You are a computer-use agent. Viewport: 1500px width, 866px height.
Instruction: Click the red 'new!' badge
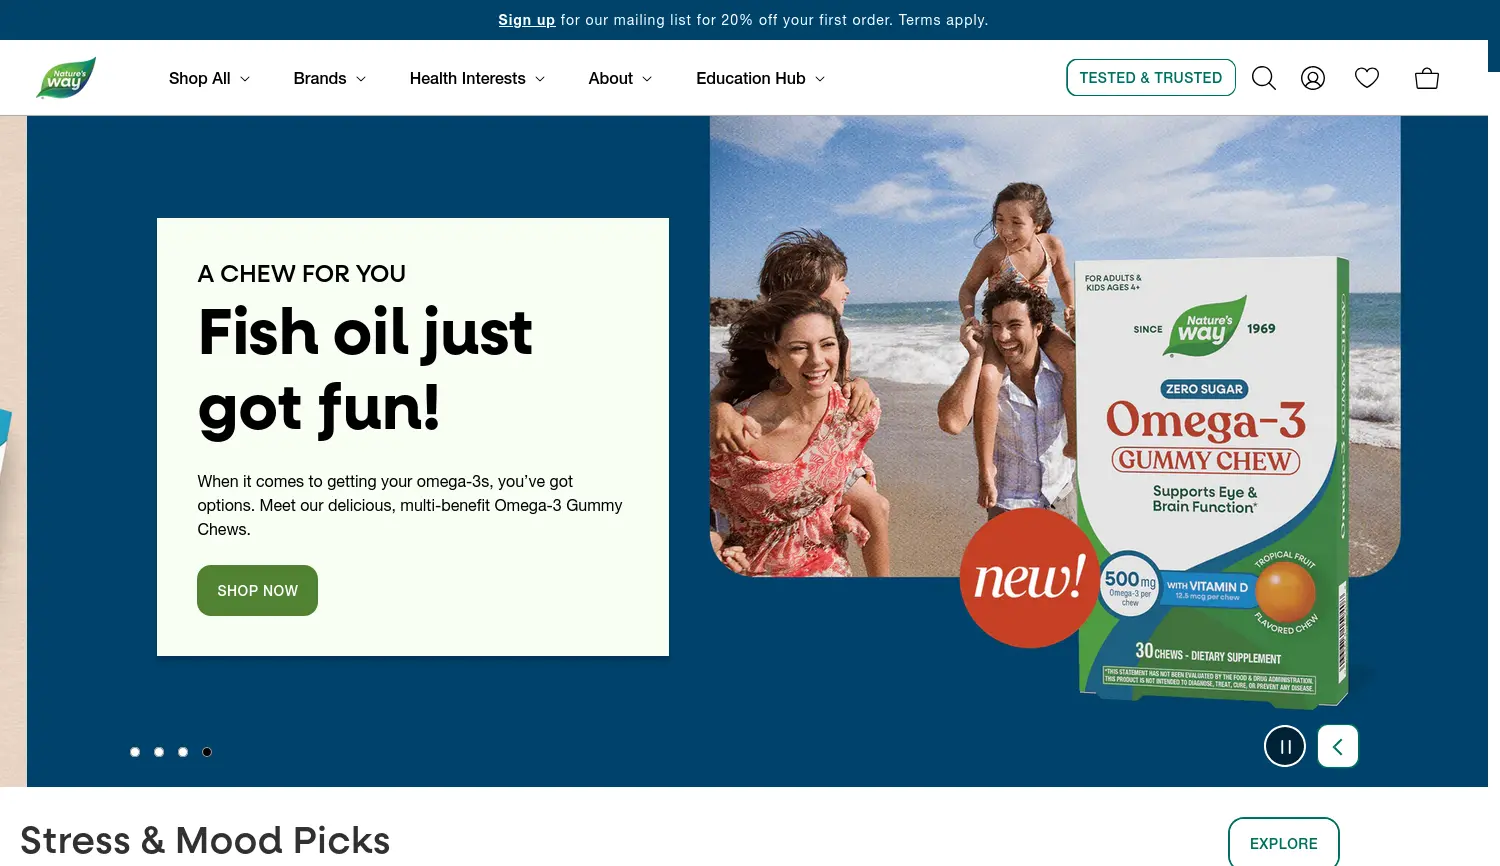click(1028, 578)
